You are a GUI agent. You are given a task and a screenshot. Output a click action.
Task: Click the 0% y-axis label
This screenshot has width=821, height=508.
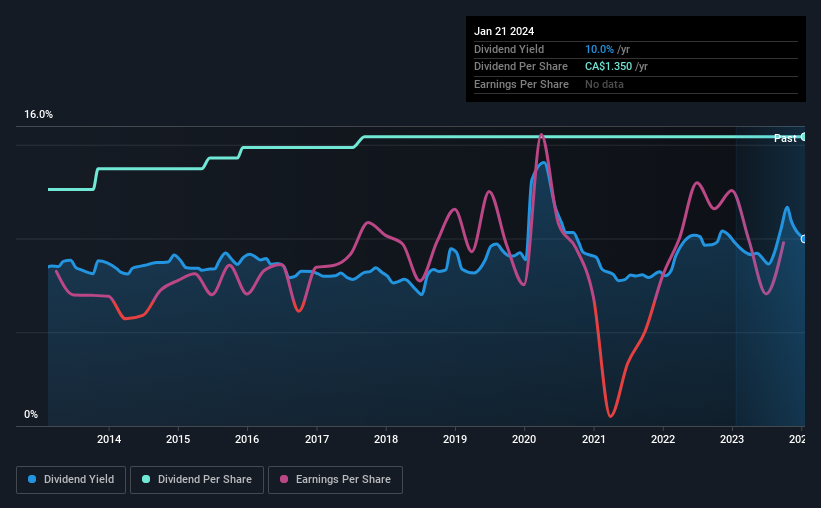(x=31, y=415)
